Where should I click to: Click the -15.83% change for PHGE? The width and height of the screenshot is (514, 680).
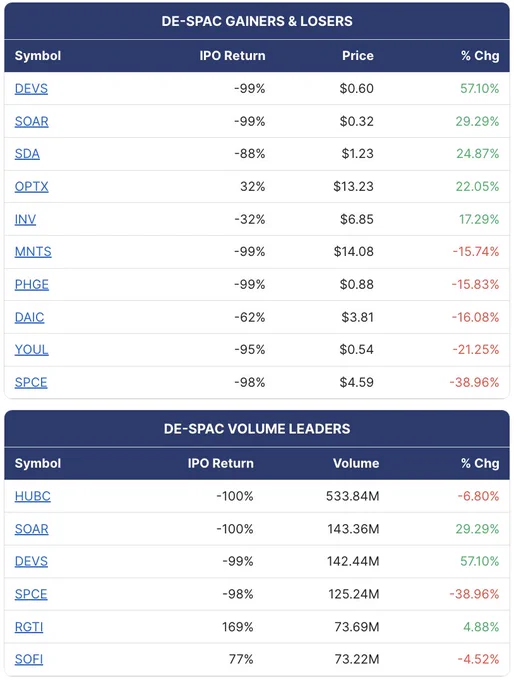point(475,284)
